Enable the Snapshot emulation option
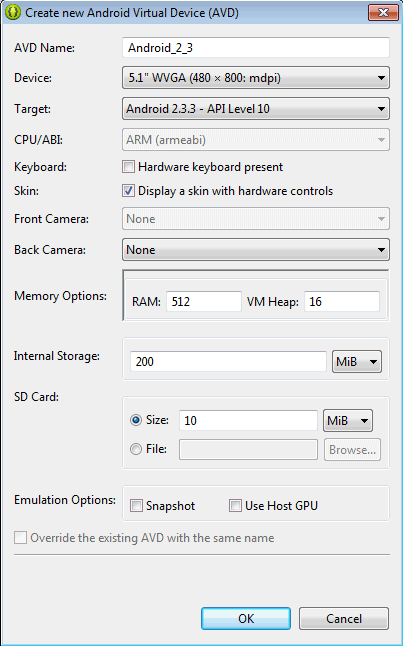 [x=136, y=506]
